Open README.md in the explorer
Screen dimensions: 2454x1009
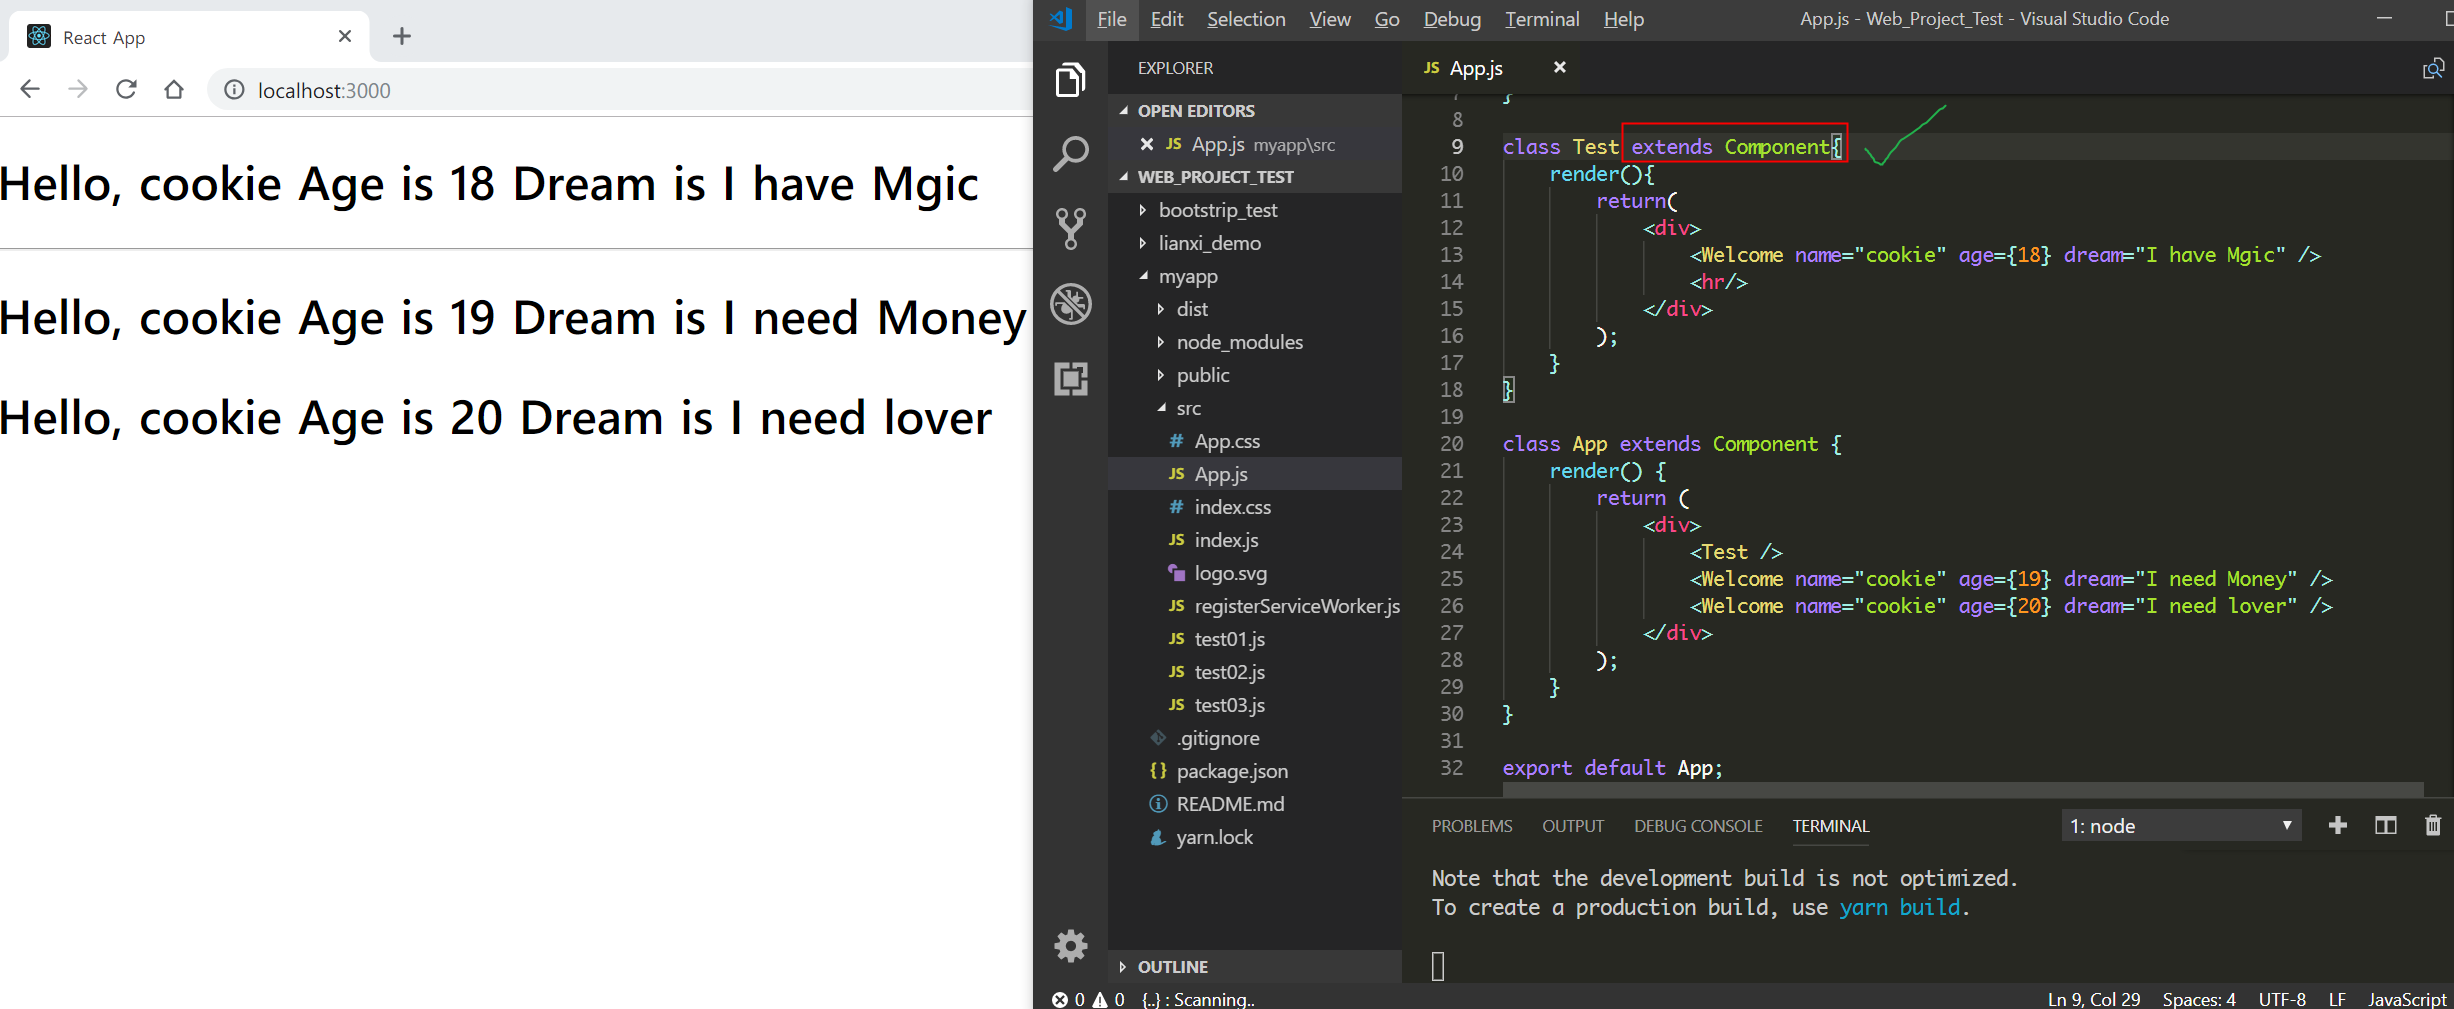(1255, 804)
